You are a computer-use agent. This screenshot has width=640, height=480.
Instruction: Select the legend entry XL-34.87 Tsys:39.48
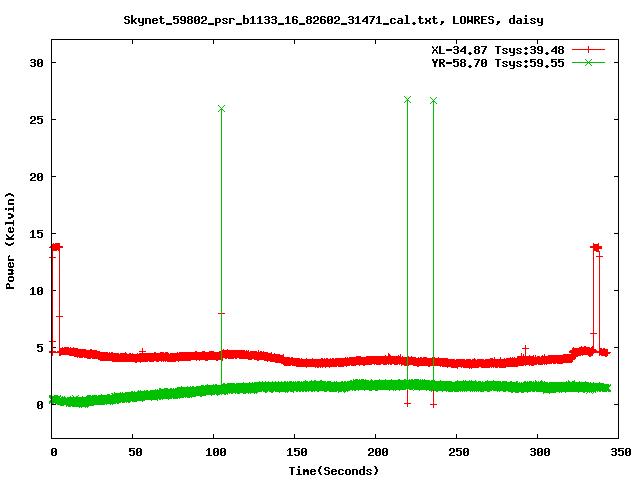click(498, 50)
